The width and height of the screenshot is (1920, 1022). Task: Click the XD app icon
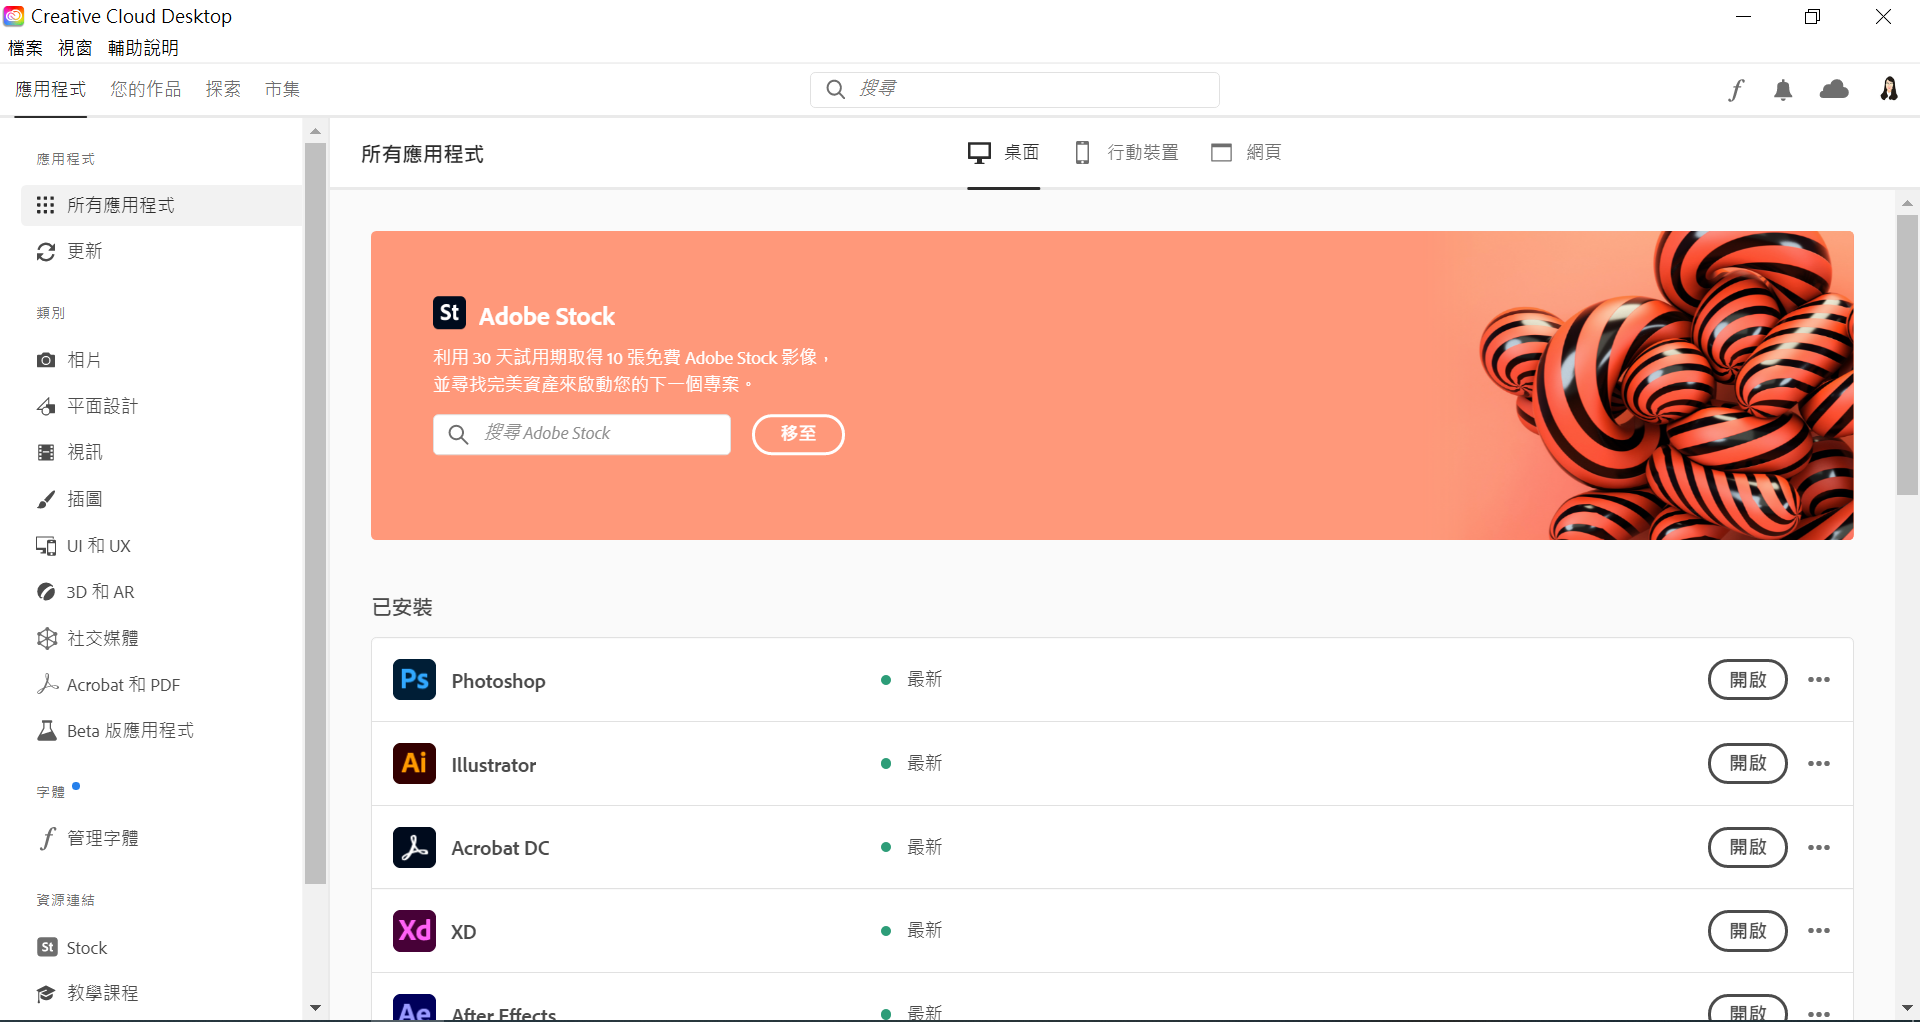pos(414,931)
